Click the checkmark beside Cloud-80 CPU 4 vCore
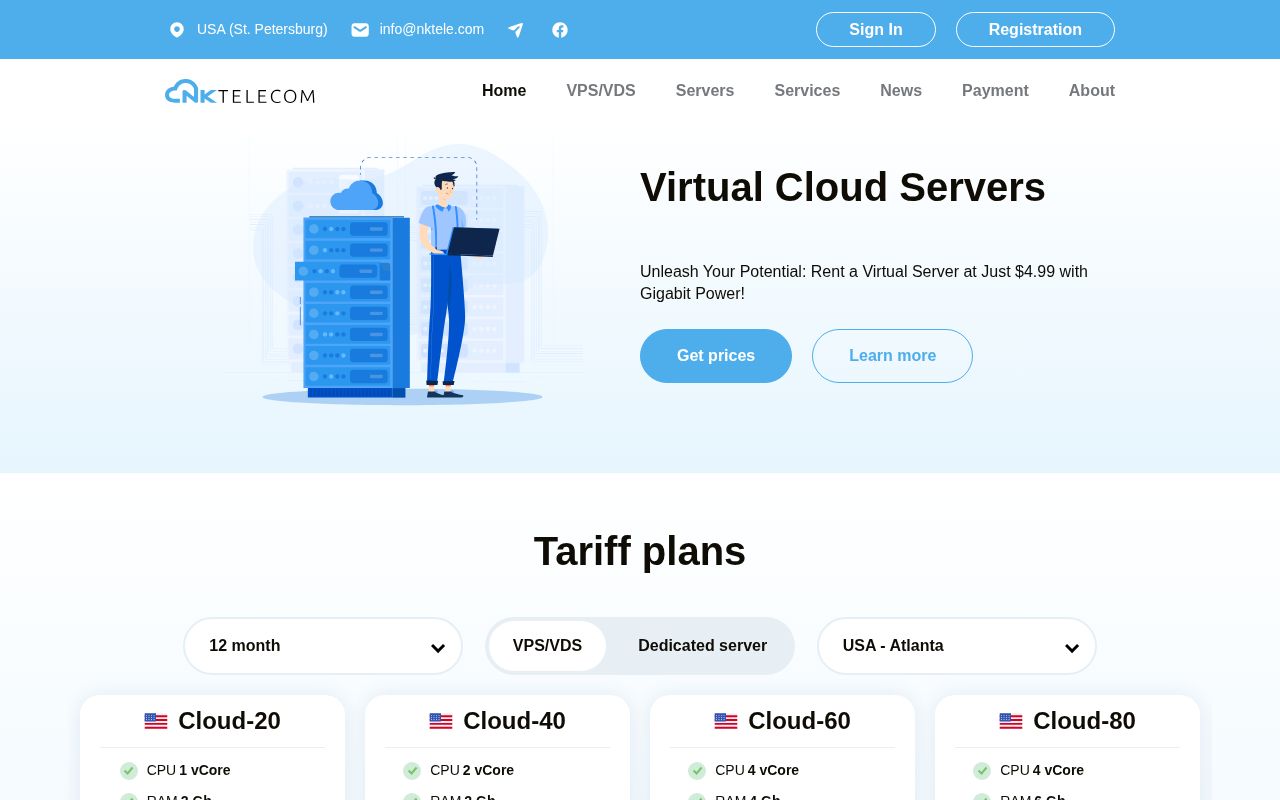Viewport: 1280px width, 800px height. point(982,771)
